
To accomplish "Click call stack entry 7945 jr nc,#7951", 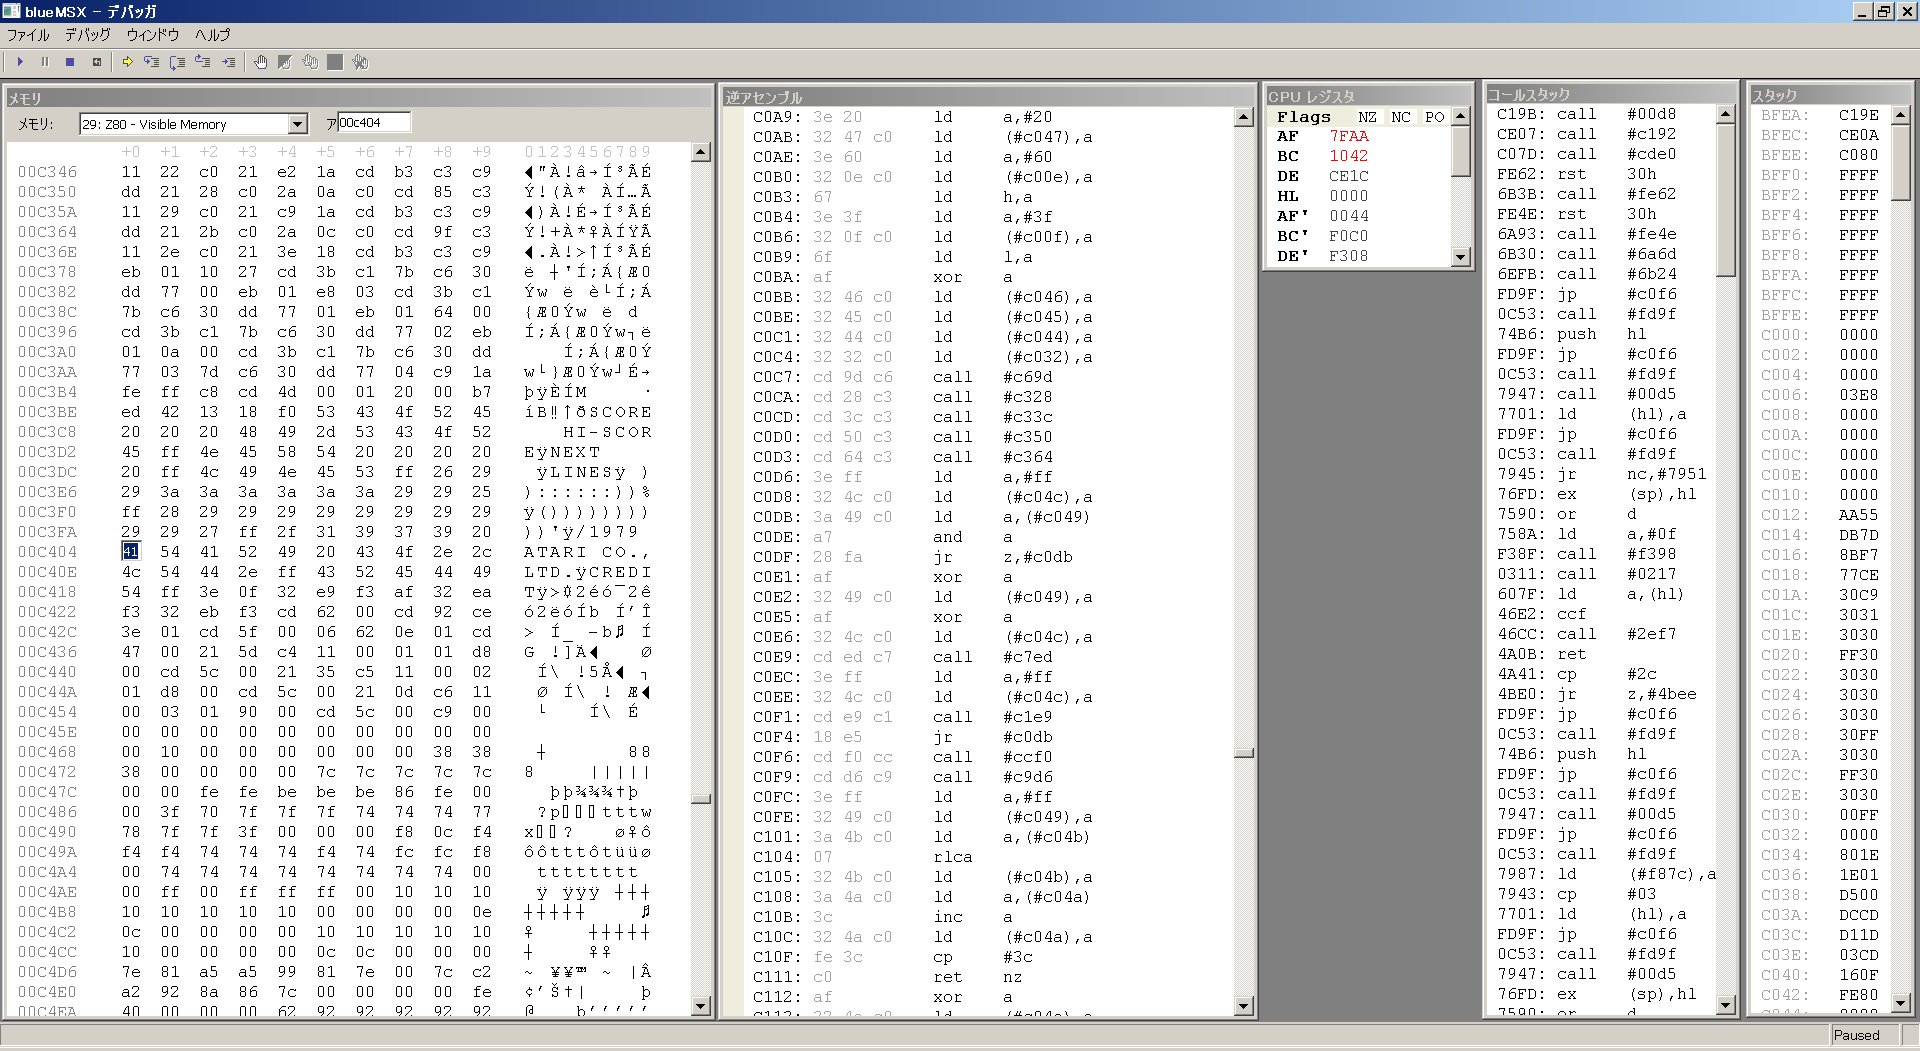I will pyautogui.click(x=1602, y=474).
